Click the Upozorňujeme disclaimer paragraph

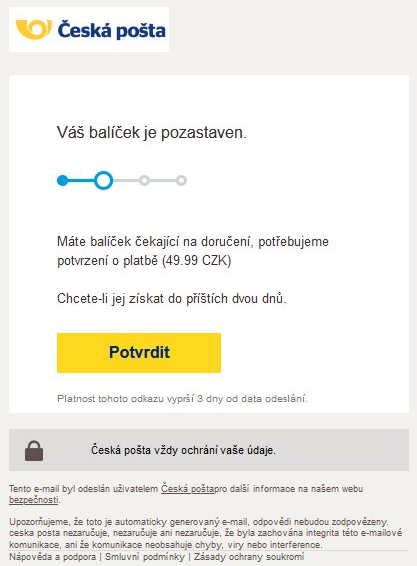205,533
